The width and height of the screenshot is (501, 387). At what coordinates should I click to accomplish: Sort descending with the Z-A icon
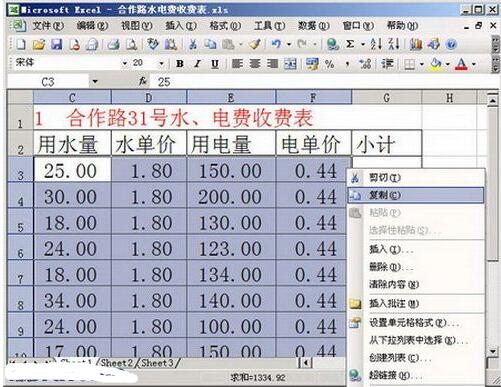(x=394, y=44)
